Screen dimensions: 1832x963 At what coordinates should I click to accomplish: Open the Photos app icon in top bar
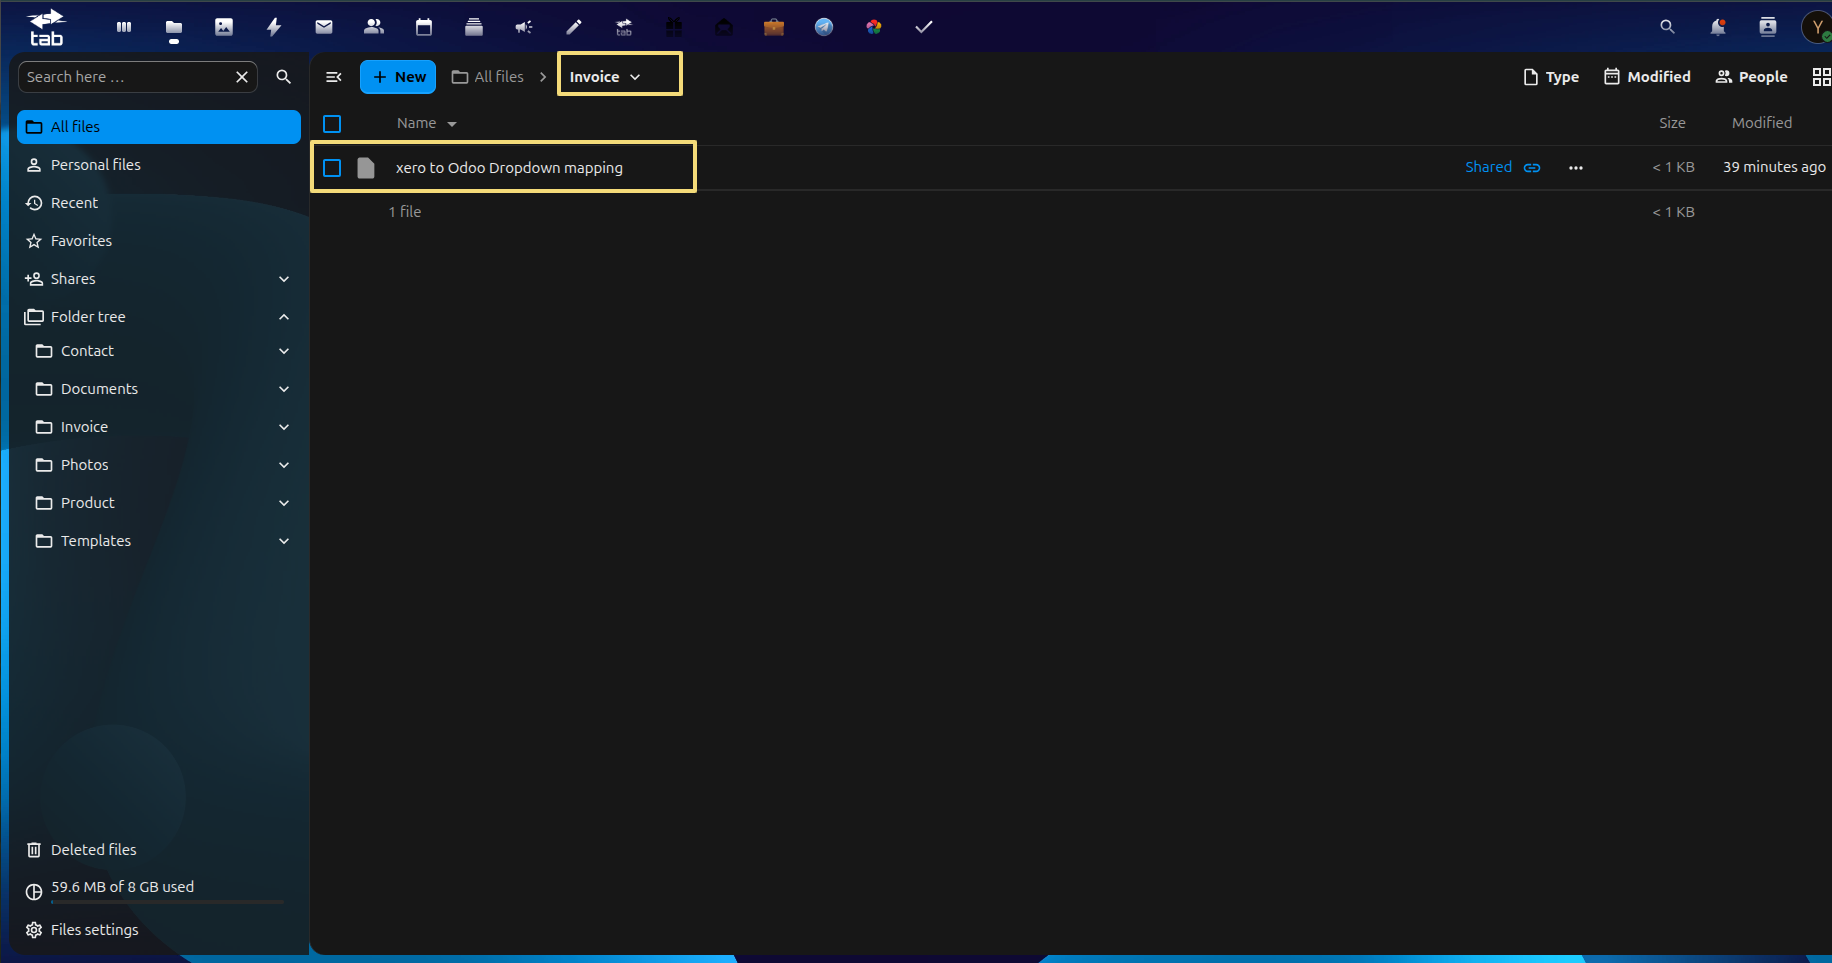(x=224, y=27)
